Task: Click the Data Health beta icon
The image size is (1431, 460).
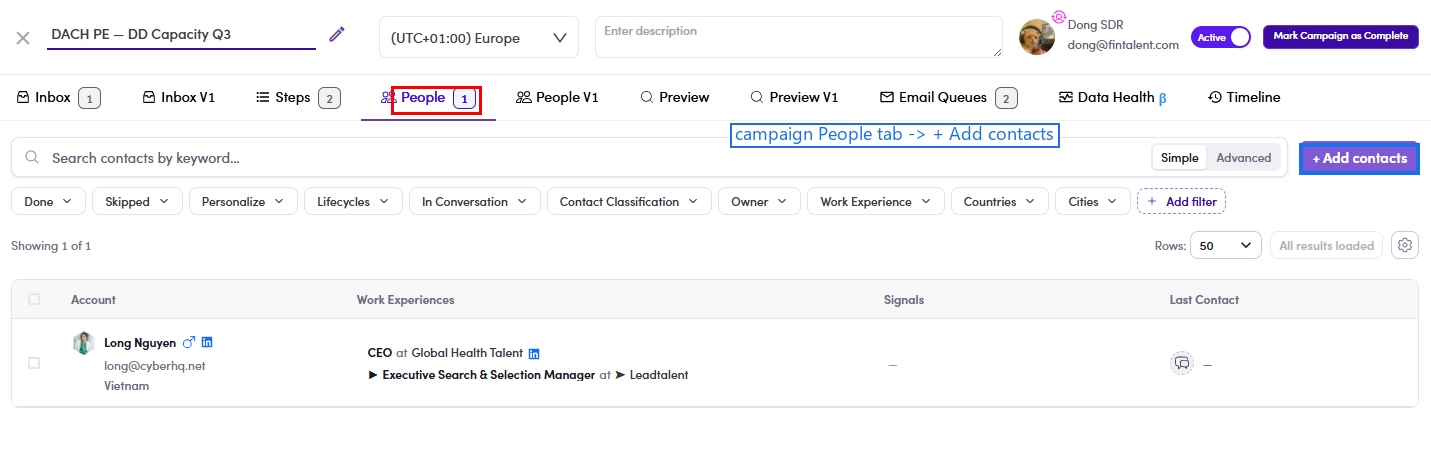Action: tap(1163, 98)
